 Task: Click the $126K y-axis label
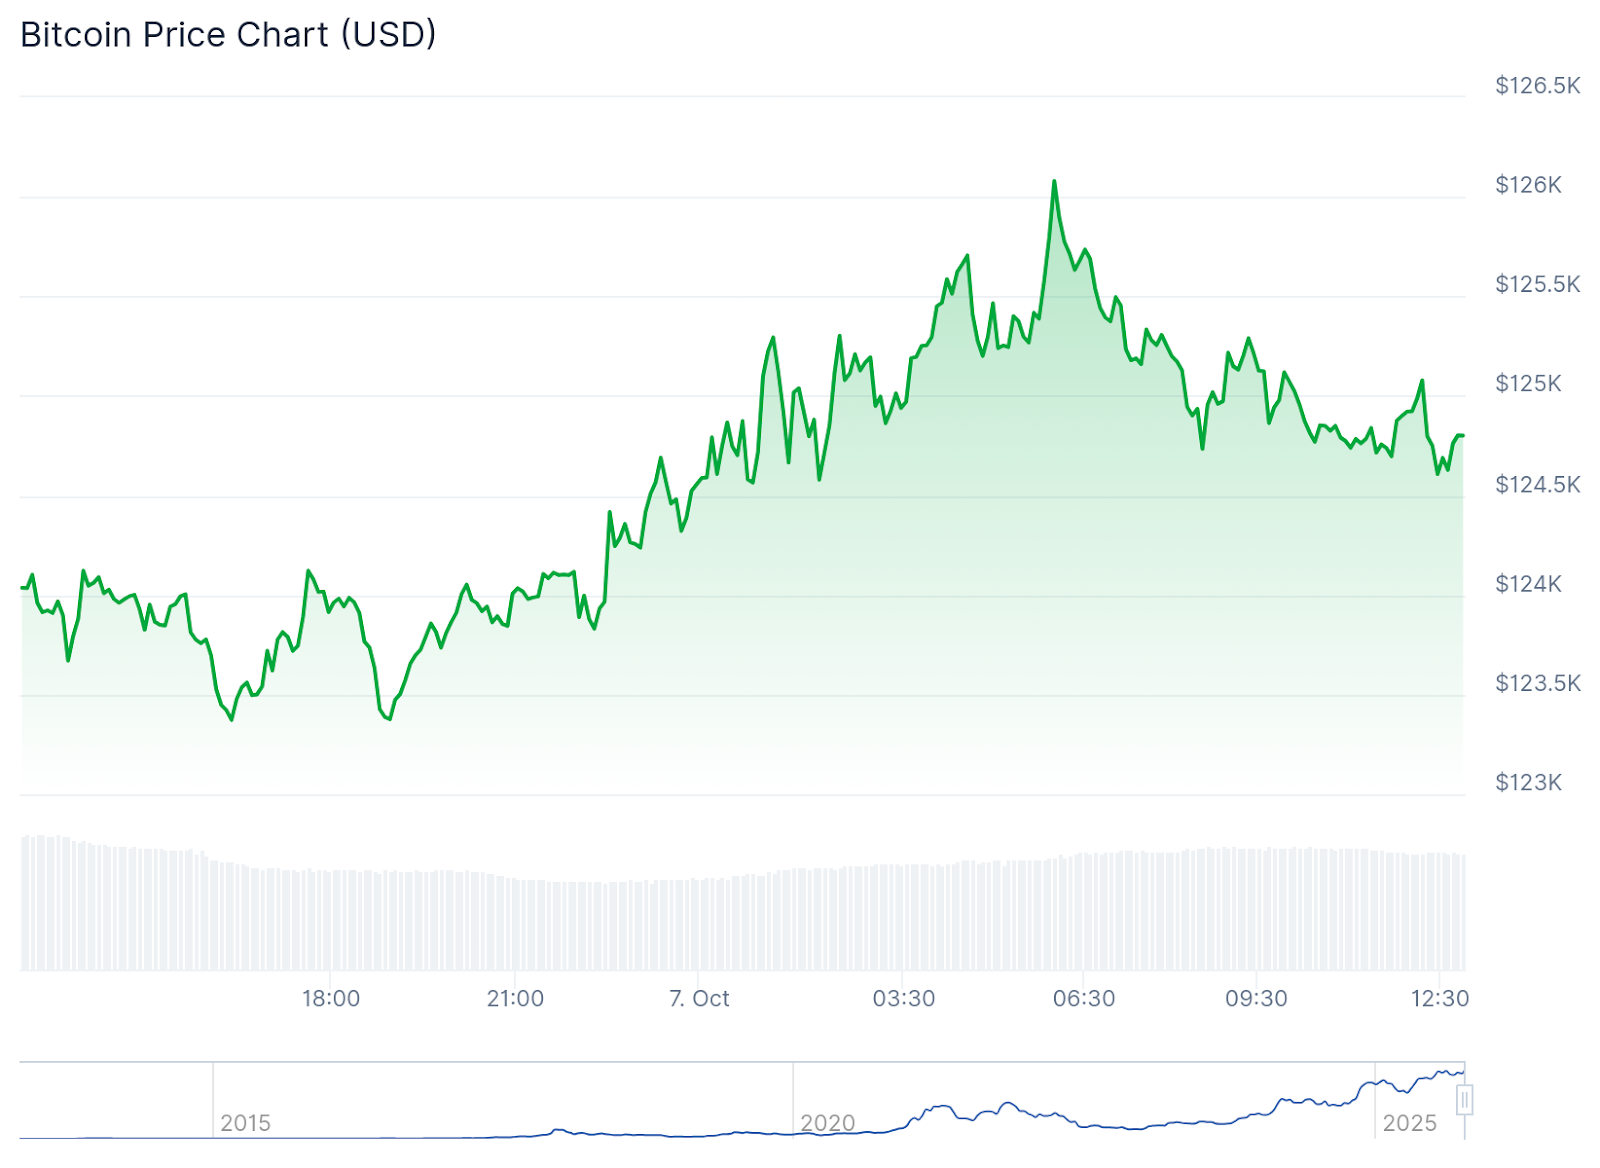(1527, 185)
